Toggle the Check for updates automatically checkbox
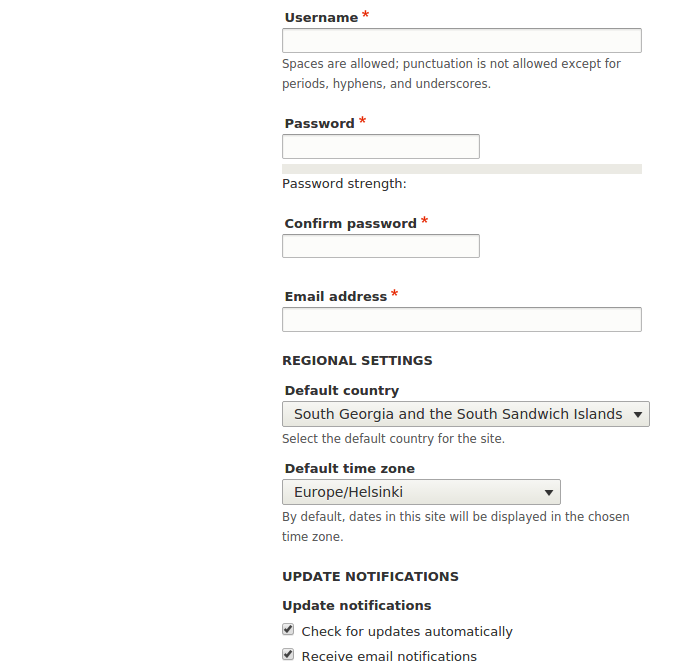This screenshot has width=678, height=661. pos(288,629)
